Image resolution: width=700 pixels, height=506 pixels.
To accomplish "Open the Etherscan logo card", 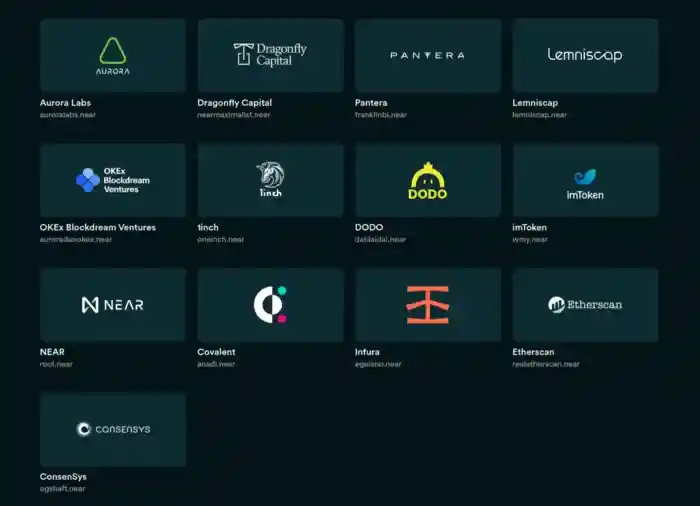I will [585, 305].
